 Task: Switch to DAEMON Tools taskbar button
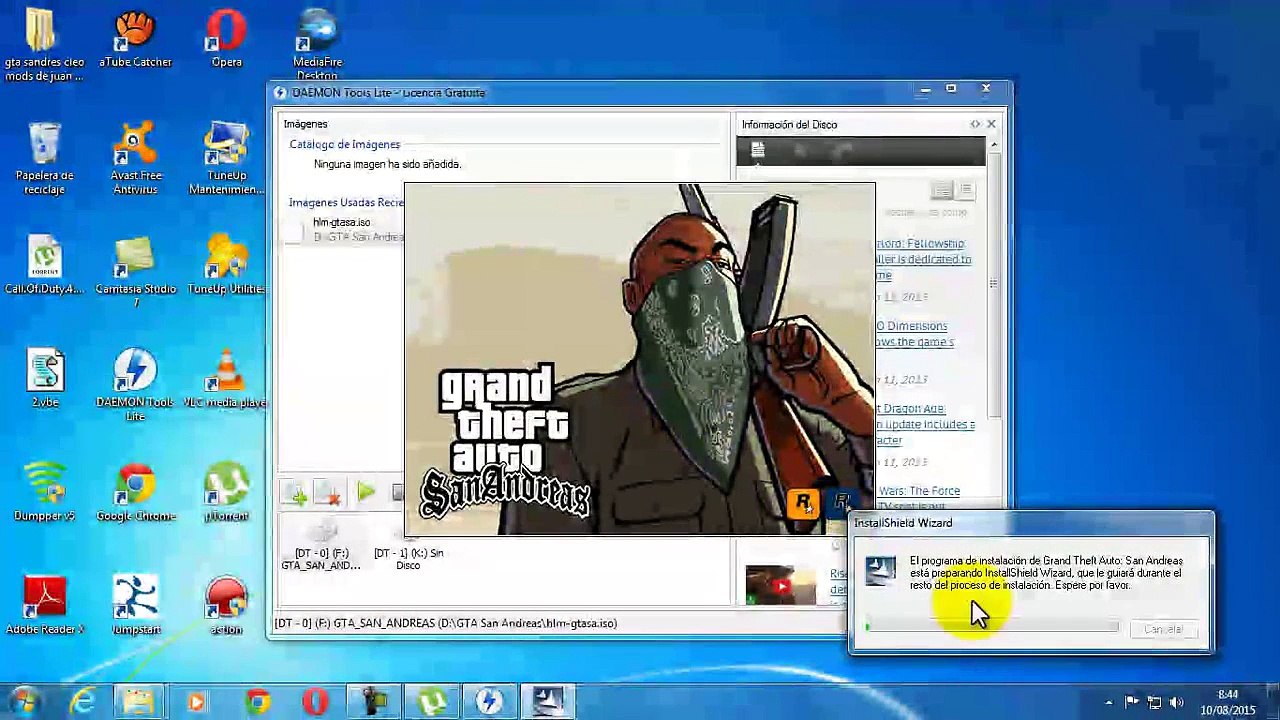click(489, 702)
